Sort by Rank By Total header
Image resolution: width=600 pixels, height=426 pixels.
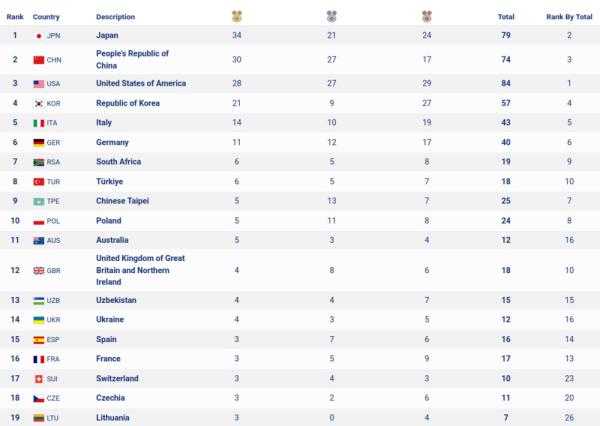coord(568,17)
